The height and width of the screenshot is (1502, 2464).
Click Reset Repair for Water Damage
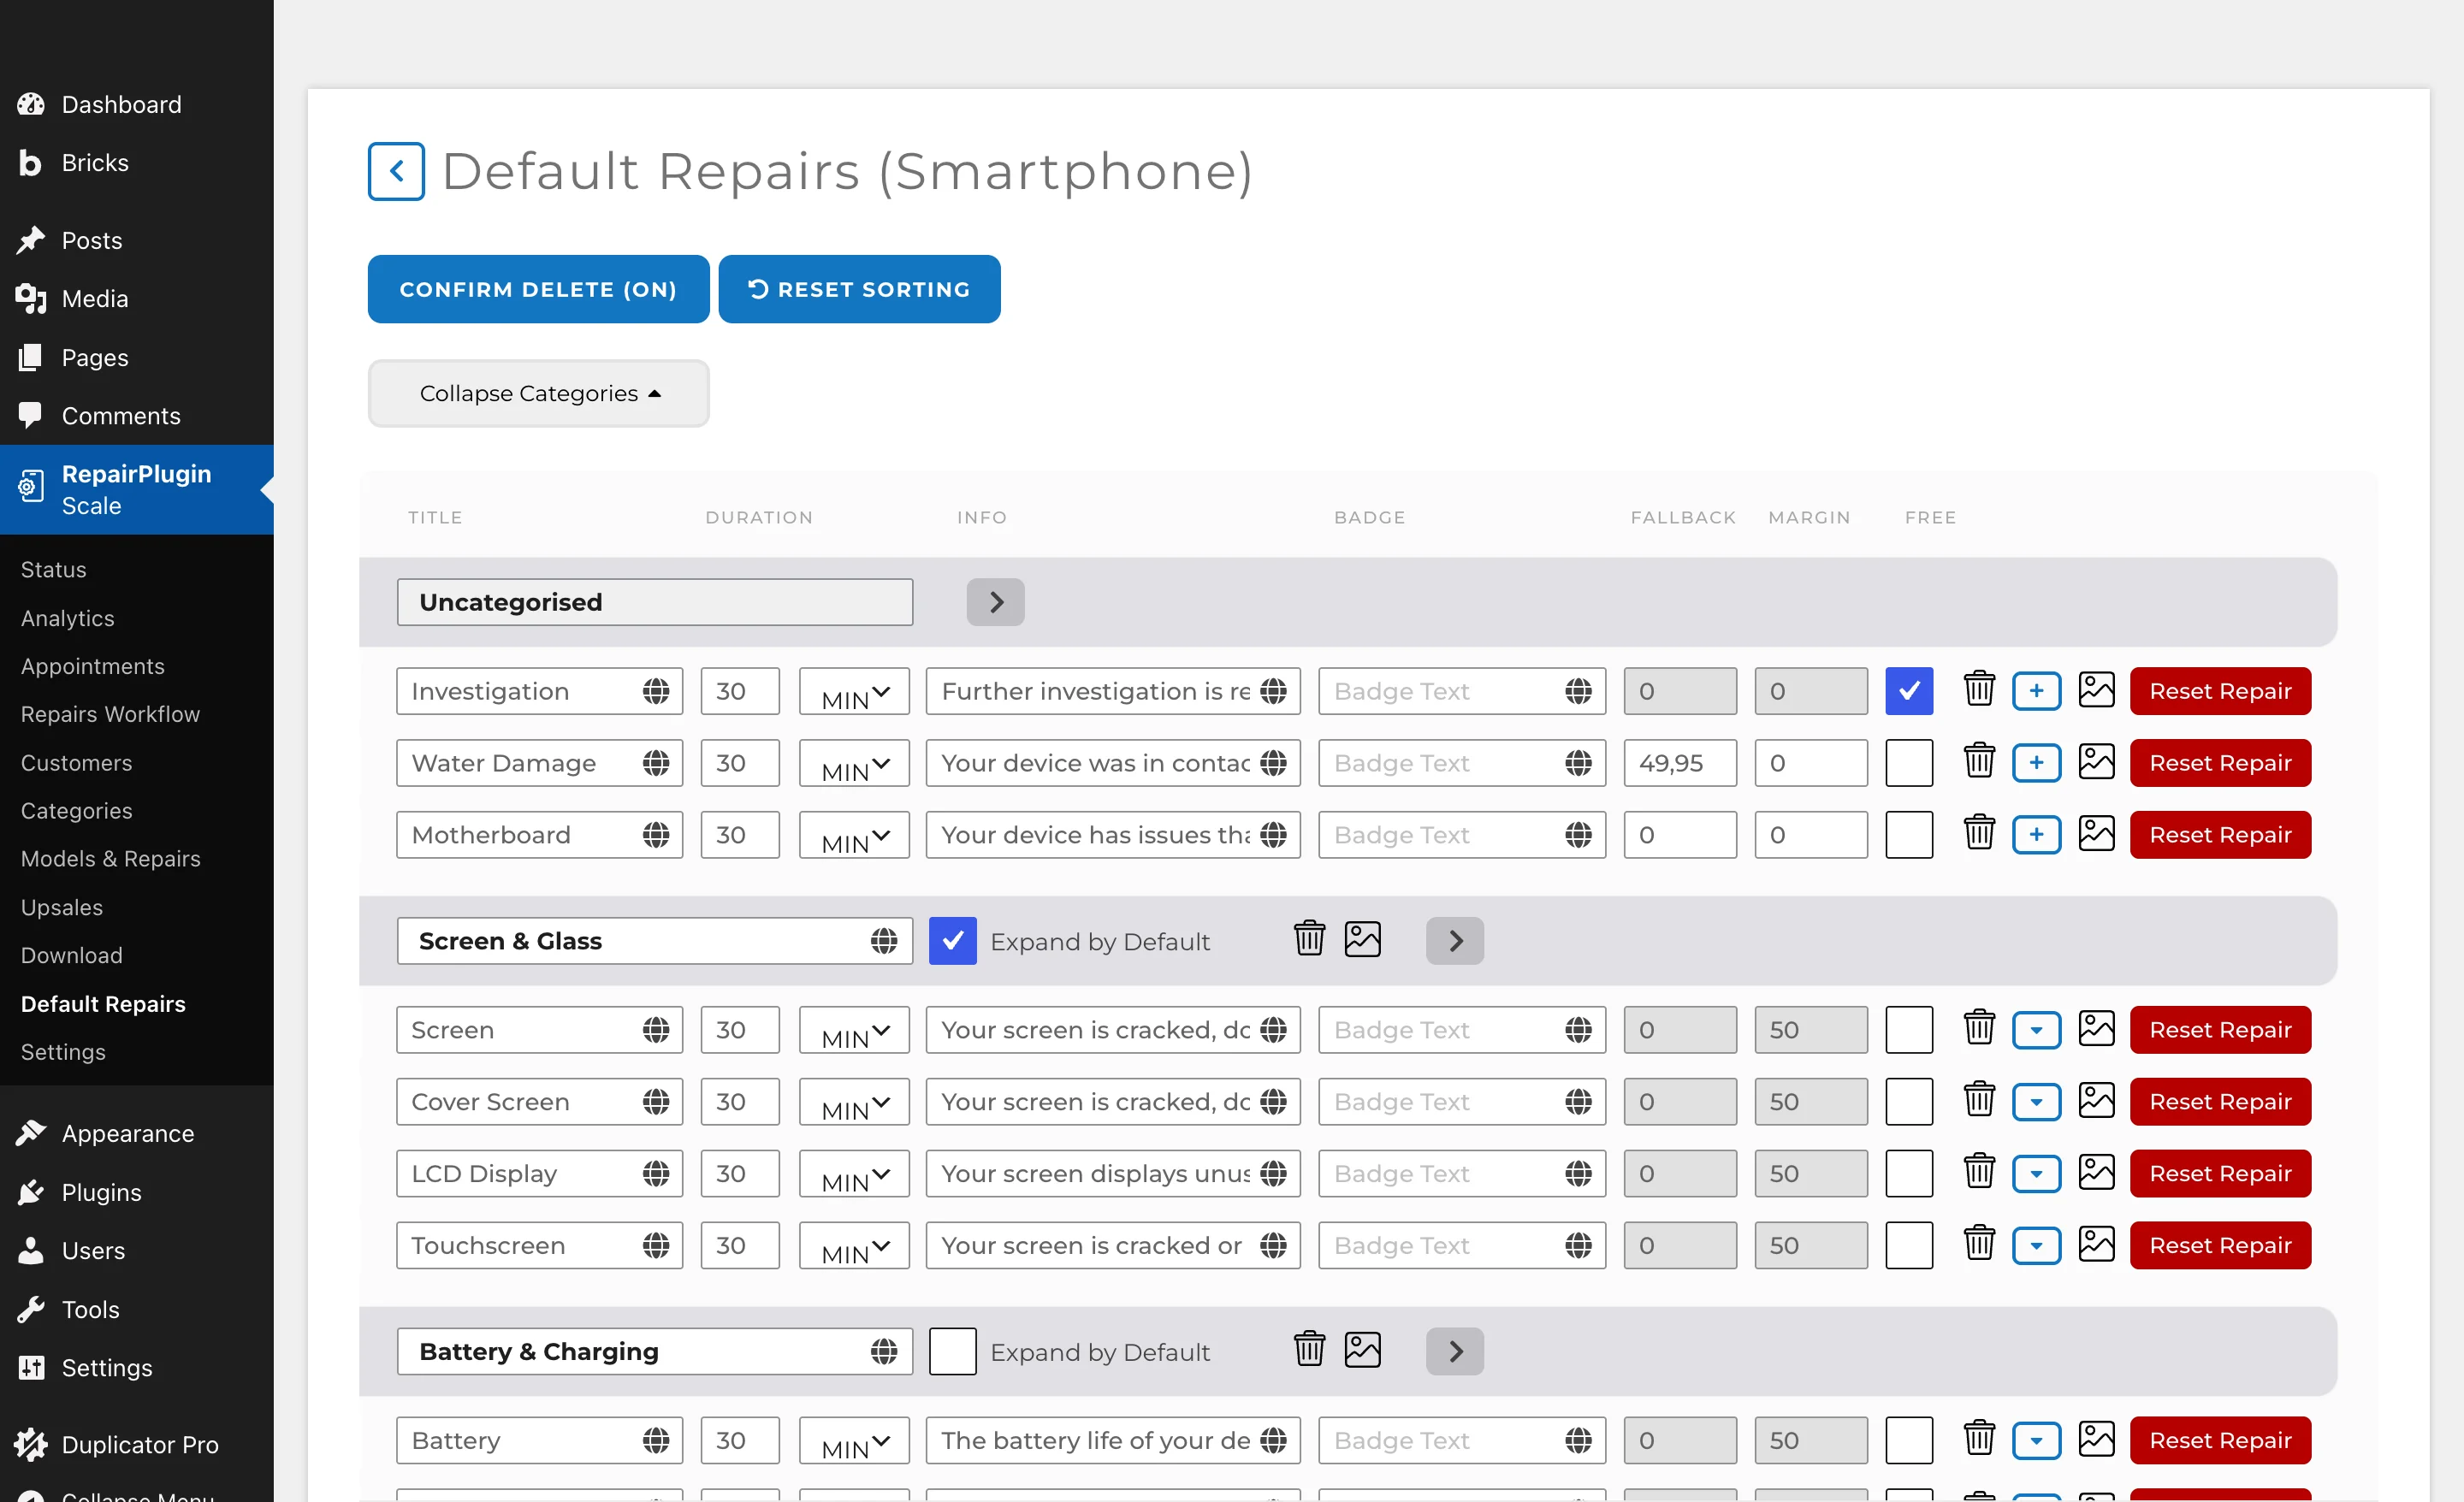pos(2220,762)
